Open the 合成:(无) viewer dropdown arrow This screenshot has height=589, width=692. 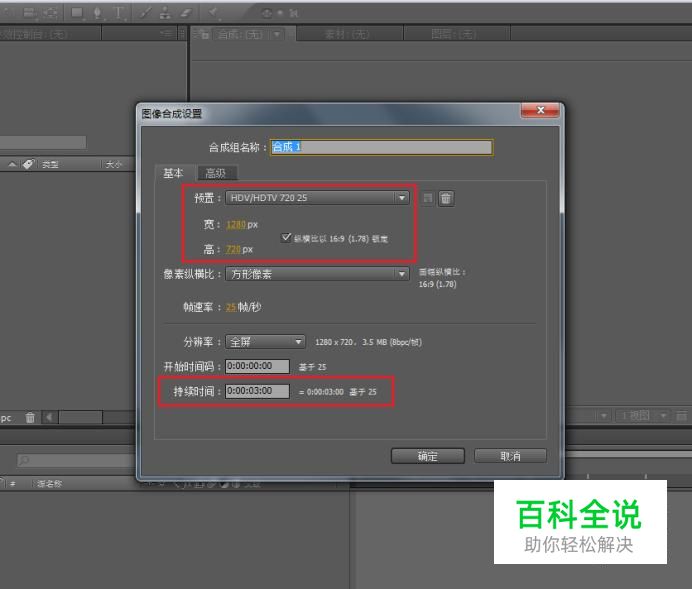pos(277,34)
